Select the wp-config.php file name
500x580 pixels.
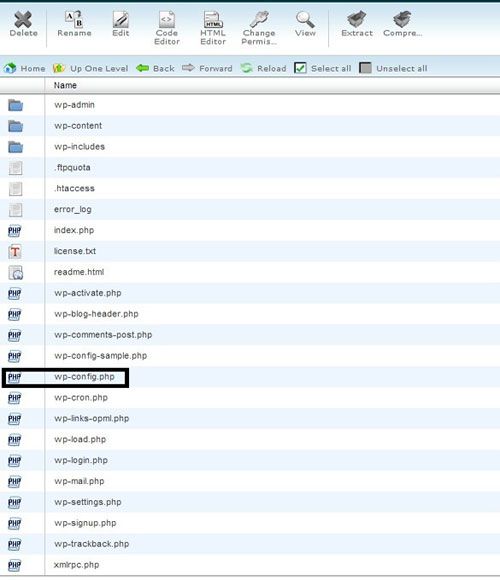pos(84,377)
